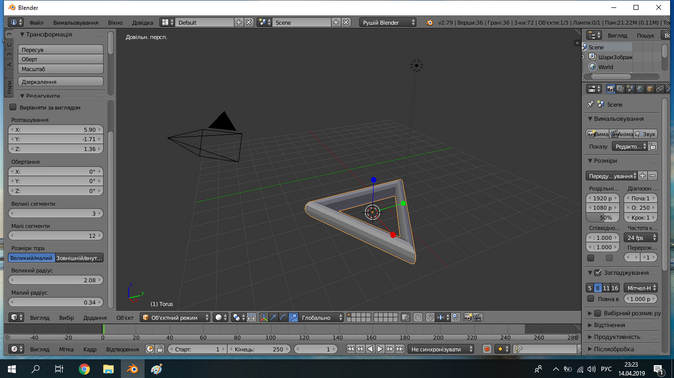Enable the Вирівняти за виглядом checkbox
The image size is (674, 378).
[x=13, y=107]
